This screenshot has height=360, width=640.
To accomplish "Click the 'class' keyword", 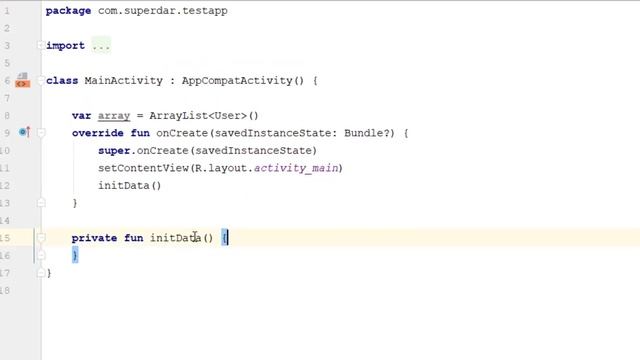I will [x=62, y=81].
